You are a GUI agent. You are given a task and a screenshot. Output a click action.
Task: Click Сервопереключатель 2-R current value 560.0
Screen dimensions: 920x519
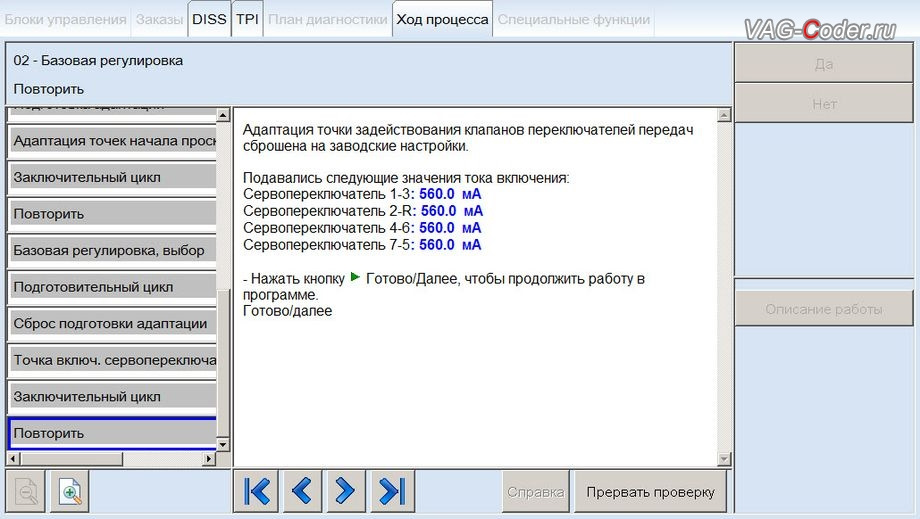tap(438, 211)
